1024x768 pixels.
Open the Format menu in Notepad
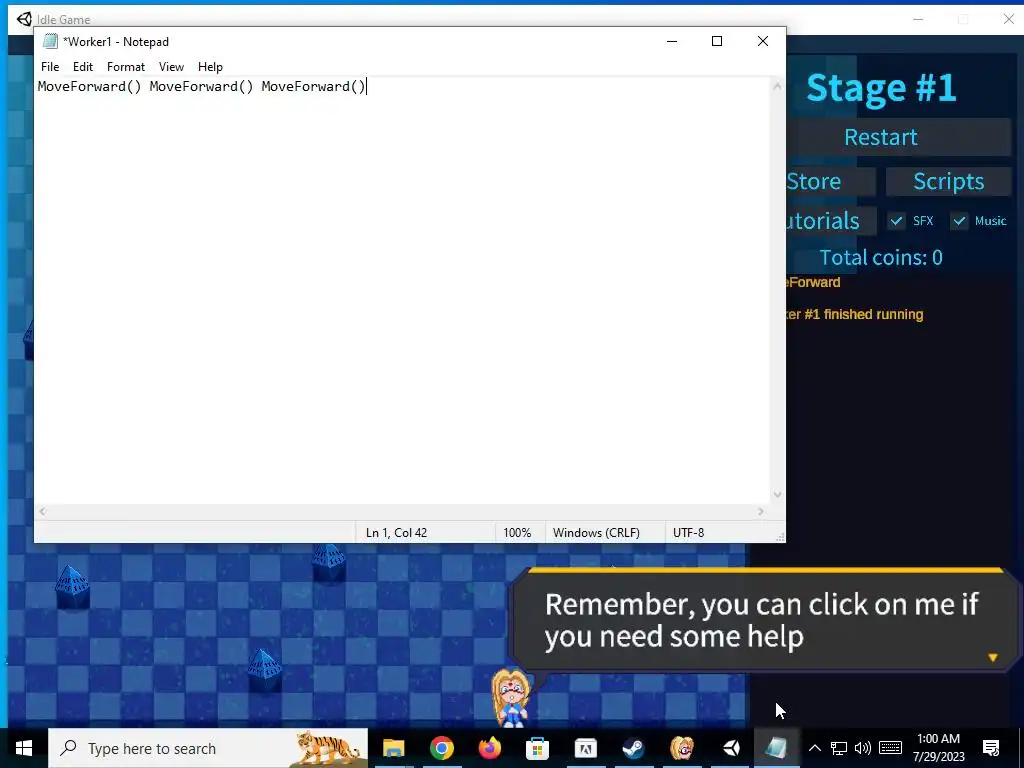tap(125, 67)
